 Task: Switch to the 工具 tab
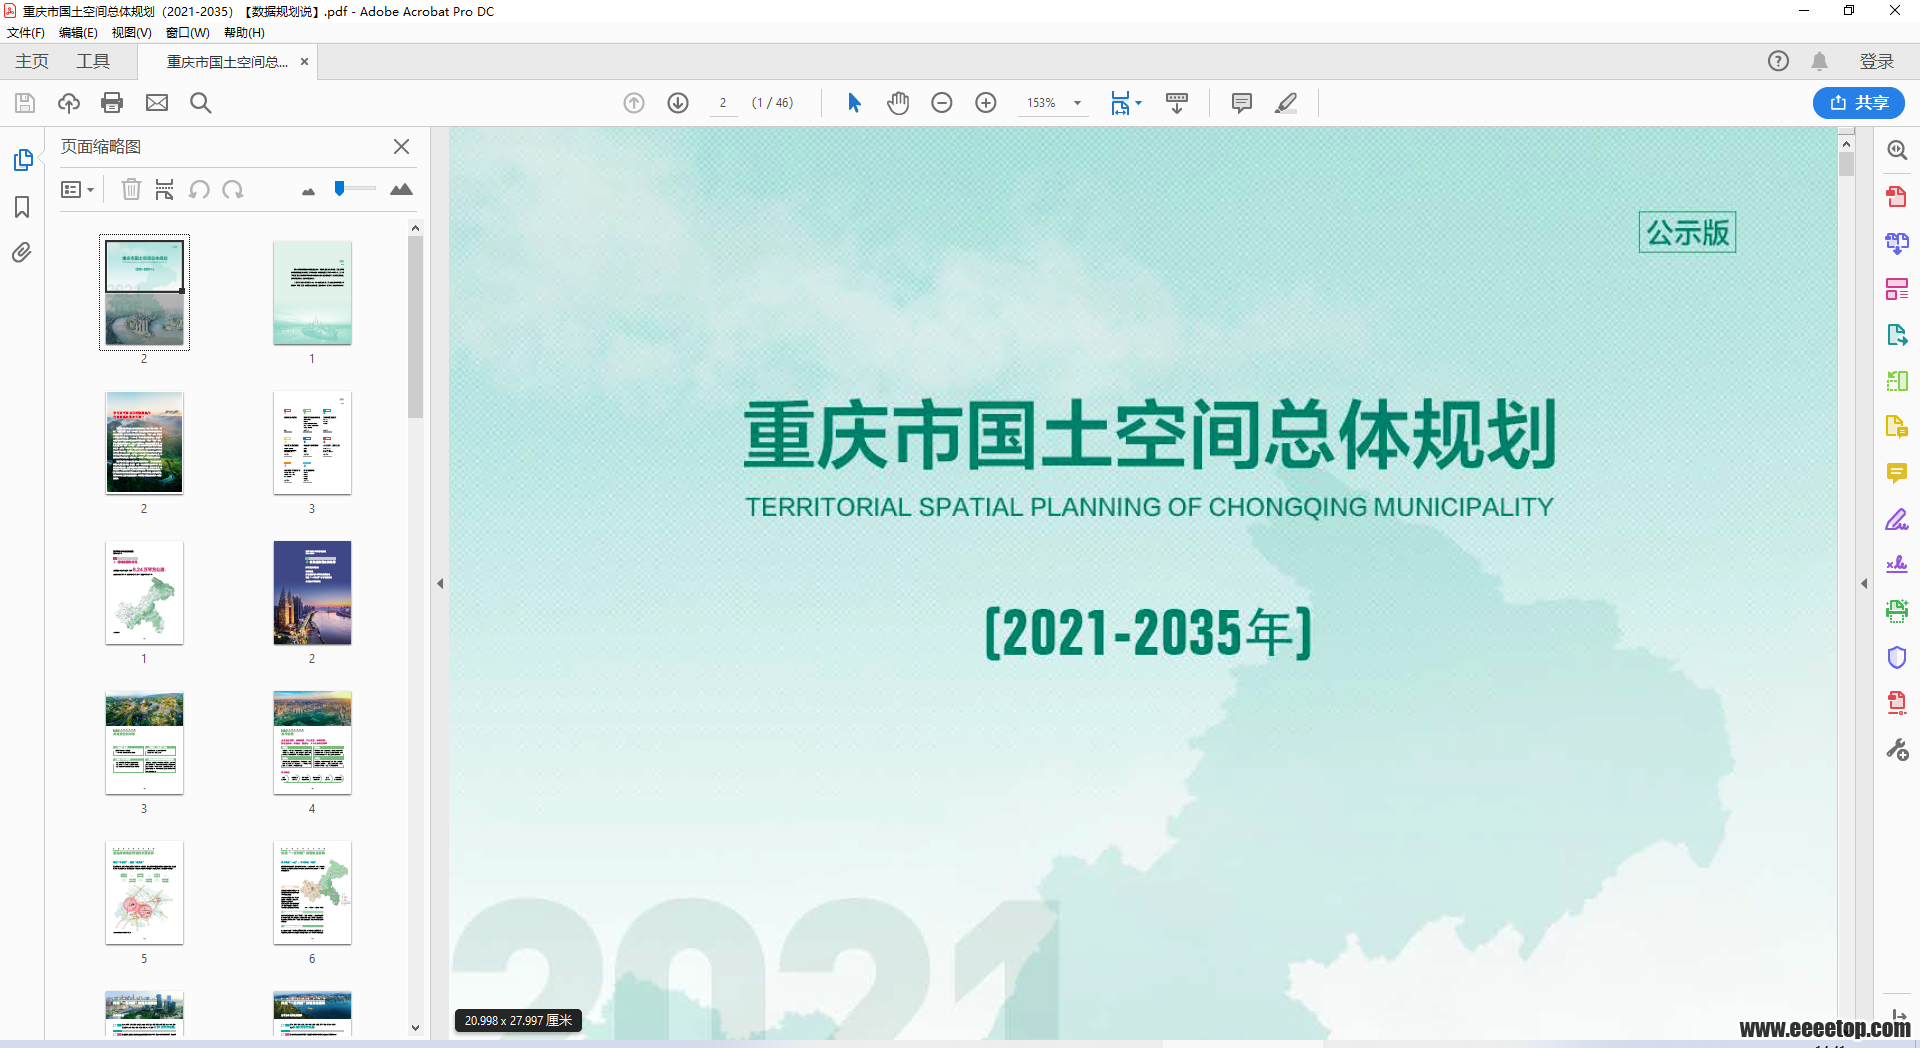point(94,61)
